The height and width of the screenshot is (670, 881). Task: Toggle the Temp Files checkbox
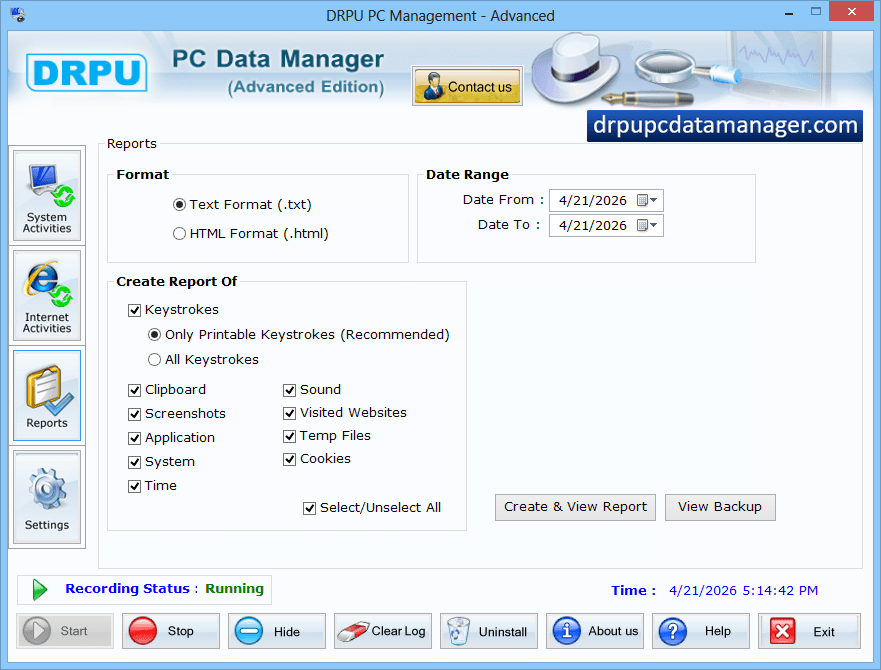pos(289,436)
